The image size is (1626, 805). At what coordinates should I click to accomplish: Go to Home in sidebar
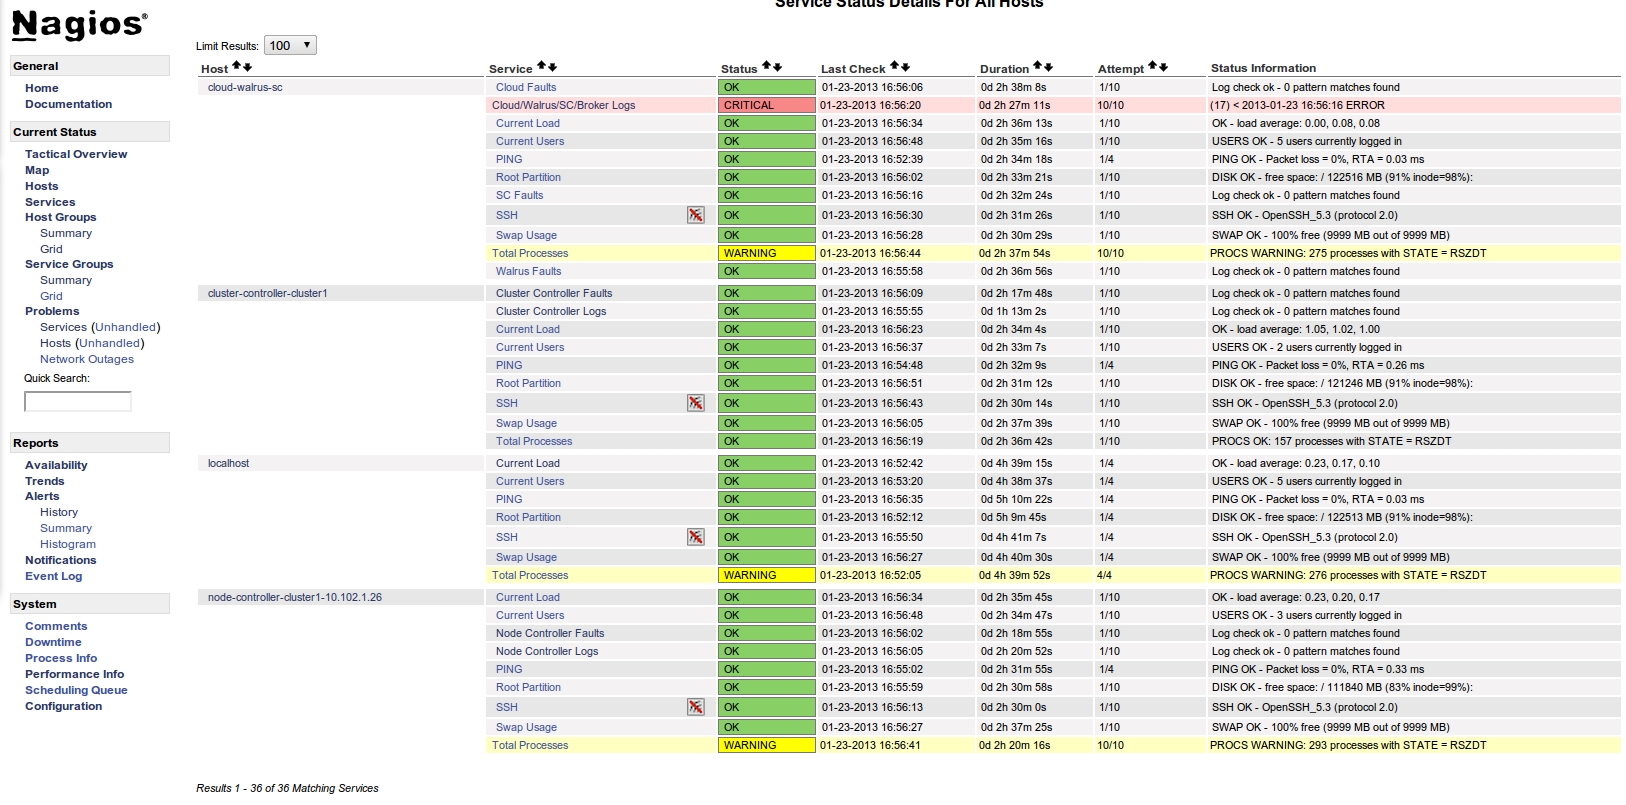pyautogui.click(x=42, y=88)
